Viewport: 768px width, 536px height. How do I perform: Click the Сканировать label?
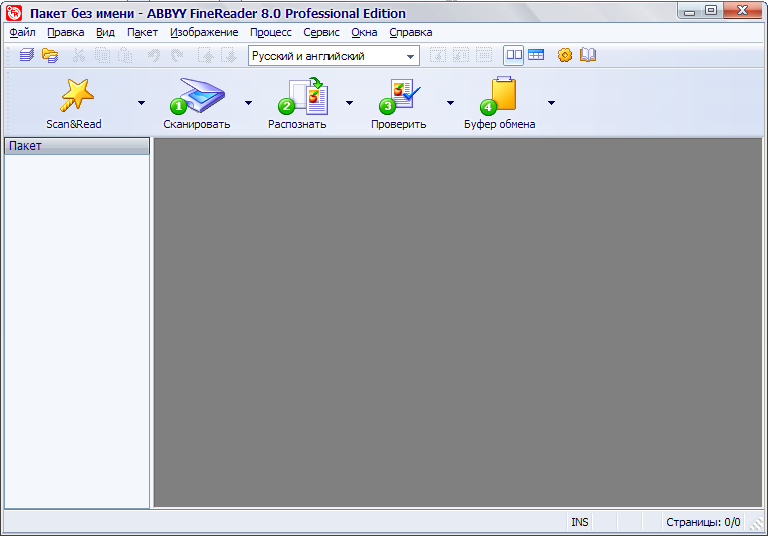[196, 124]
